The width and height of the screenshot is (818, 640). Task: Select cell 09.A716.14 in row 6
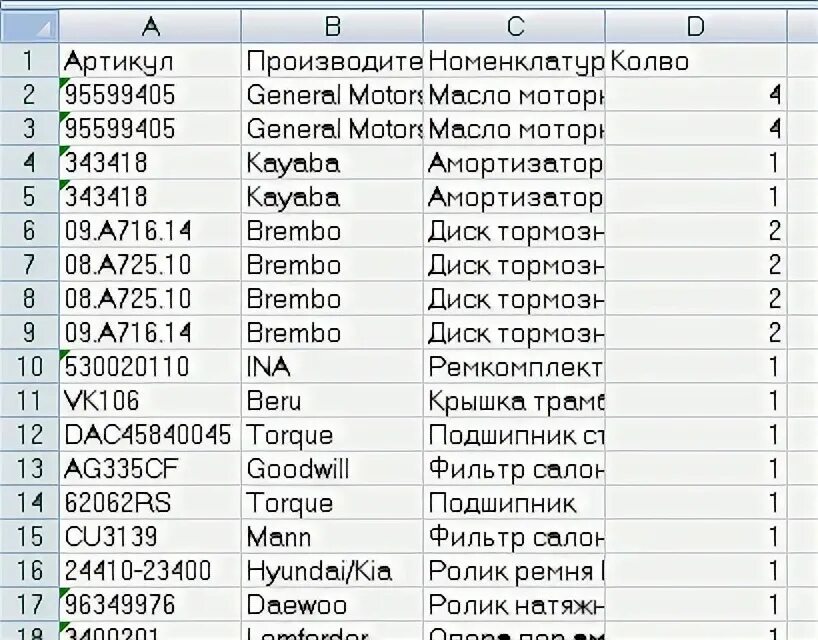click(x=150, y=231)
